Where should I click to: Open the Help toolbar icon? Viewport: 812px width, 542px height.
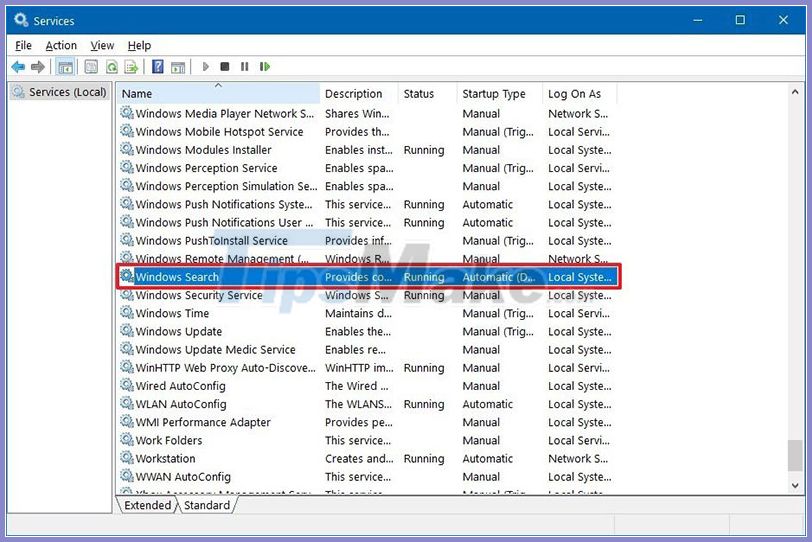tap(158, 67)
